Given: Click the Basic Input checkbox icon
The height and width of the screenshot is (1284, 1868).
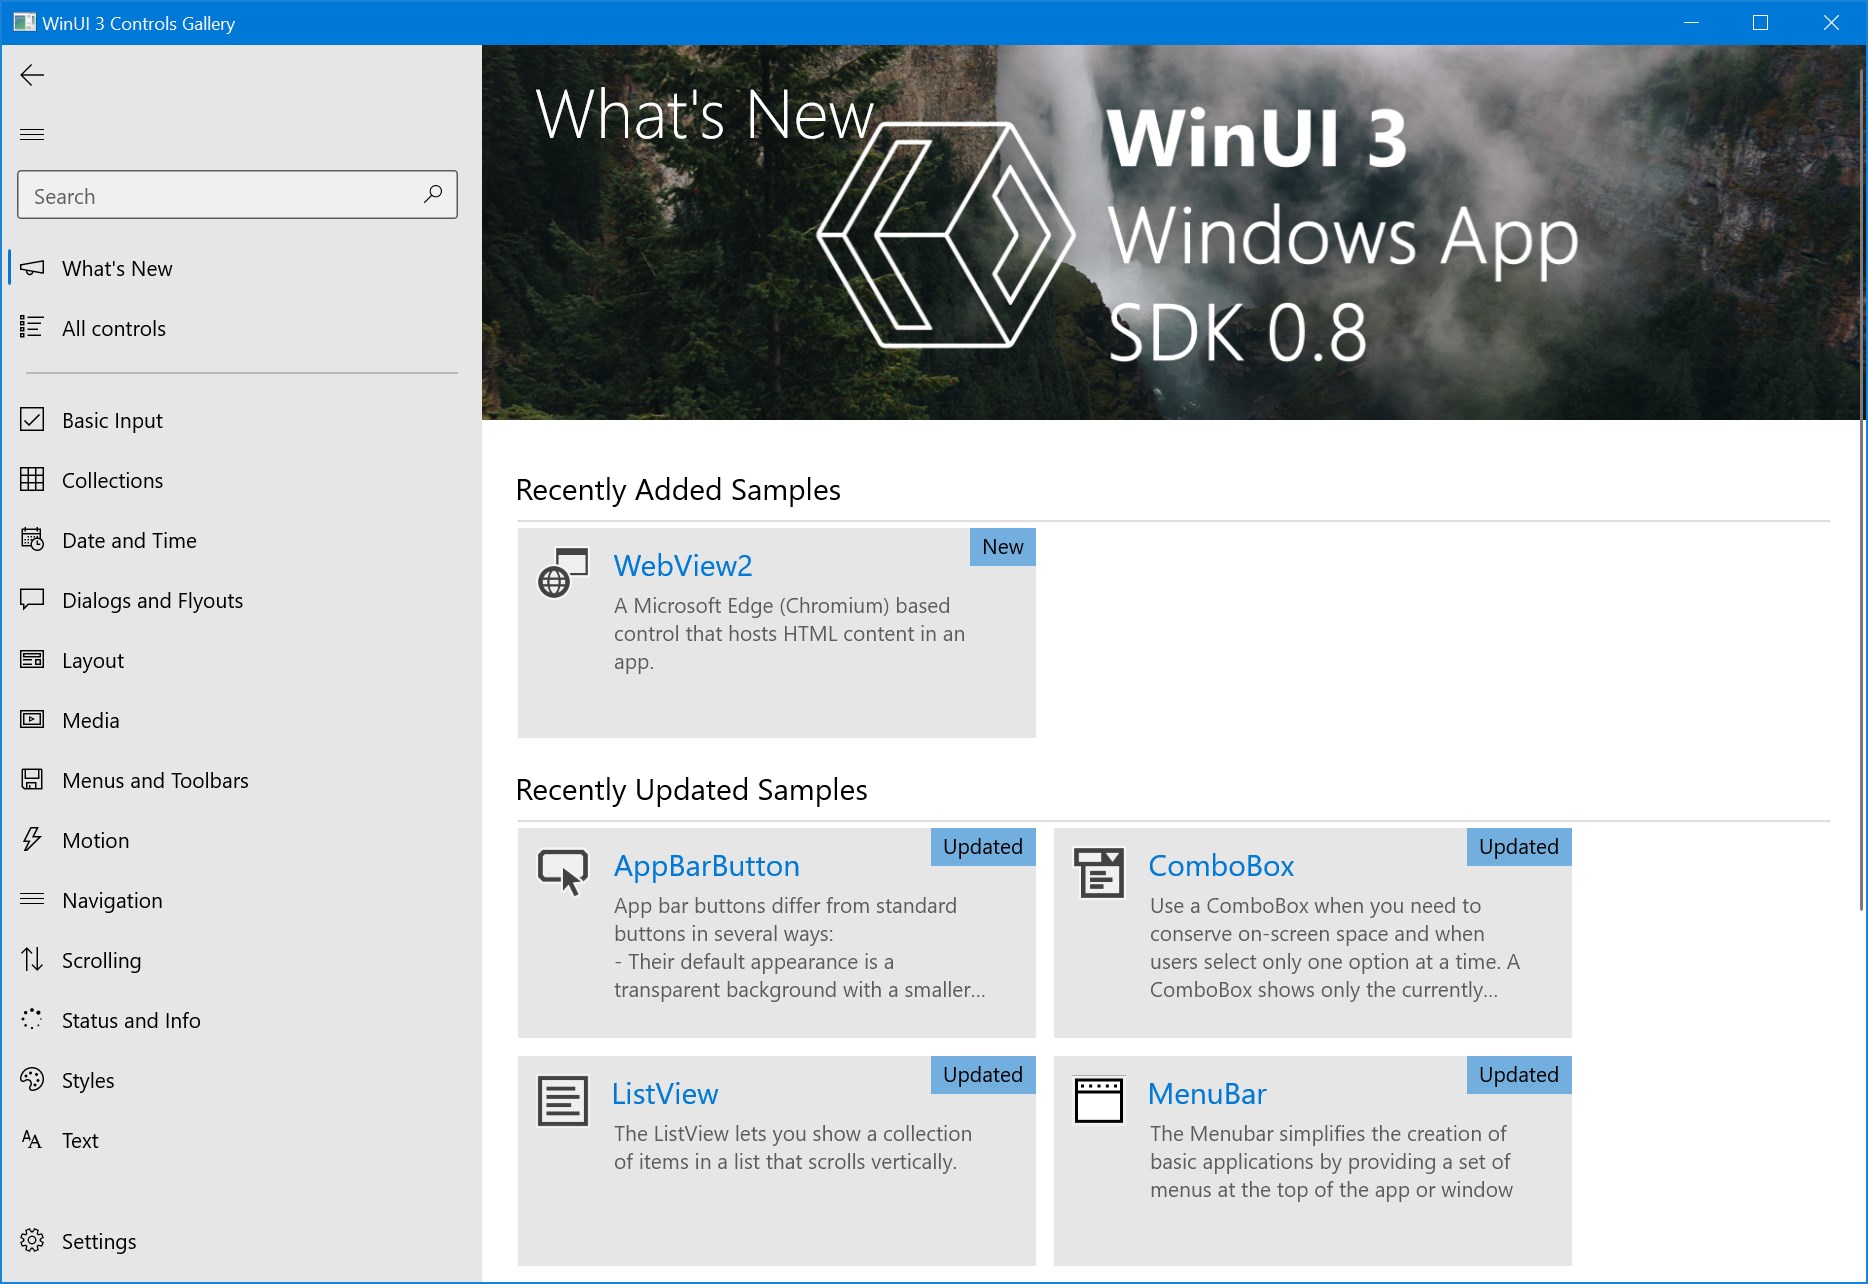Looking at the screenshot, I should coord(32,419).
